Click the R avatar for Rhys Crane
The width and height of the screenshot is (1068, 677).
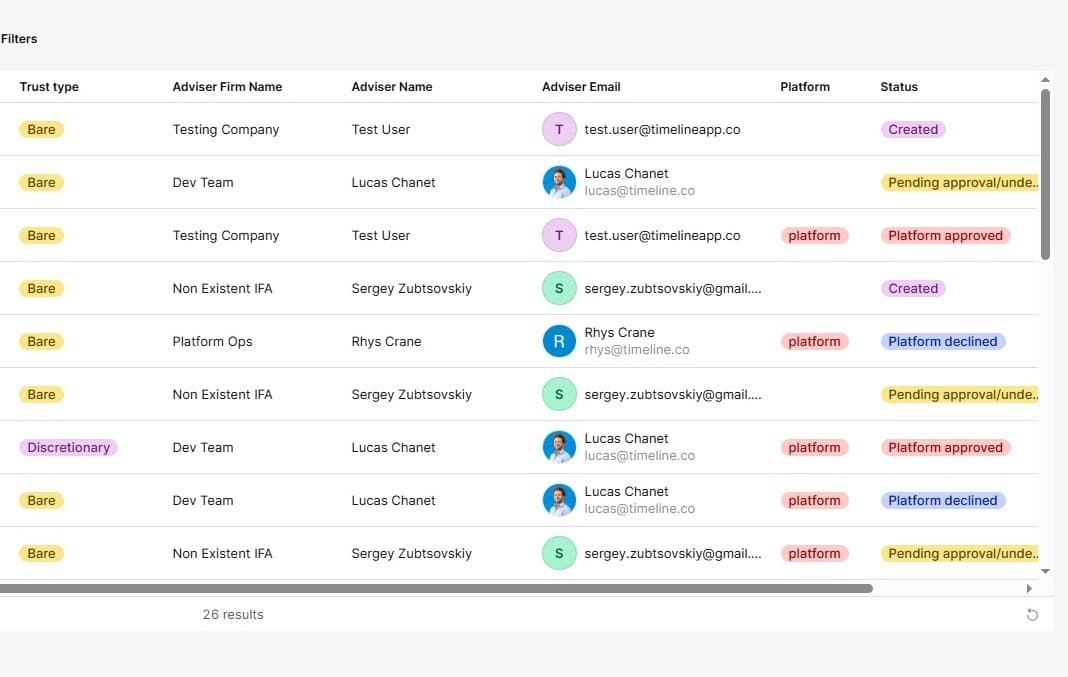559,341
